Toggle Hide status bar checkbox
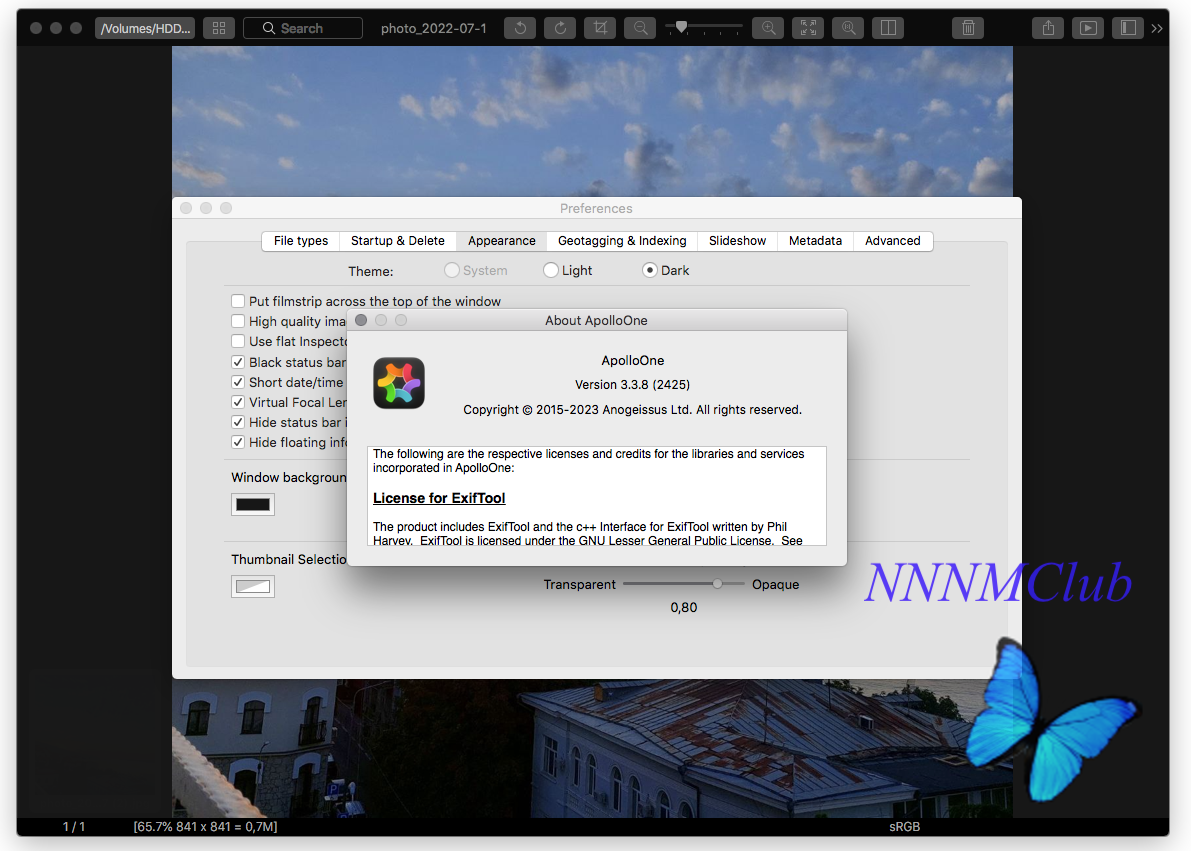 pos(238,422)
